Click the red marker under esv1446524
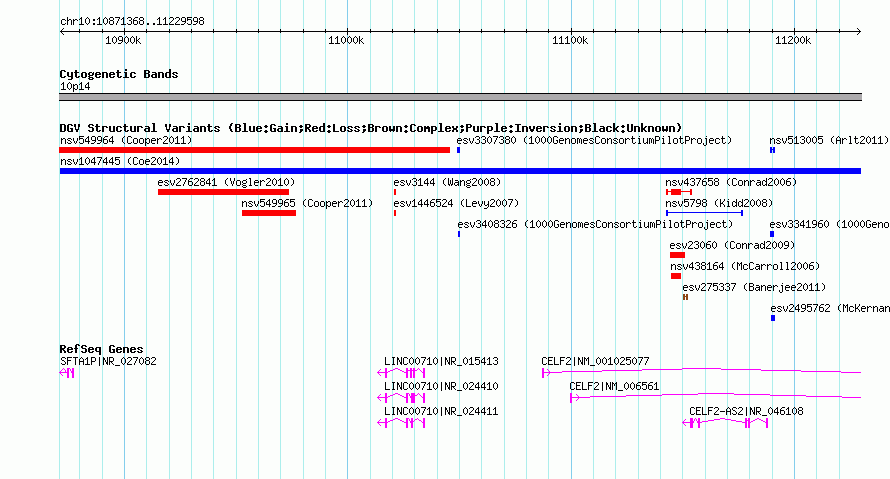 tap(394, 213)
